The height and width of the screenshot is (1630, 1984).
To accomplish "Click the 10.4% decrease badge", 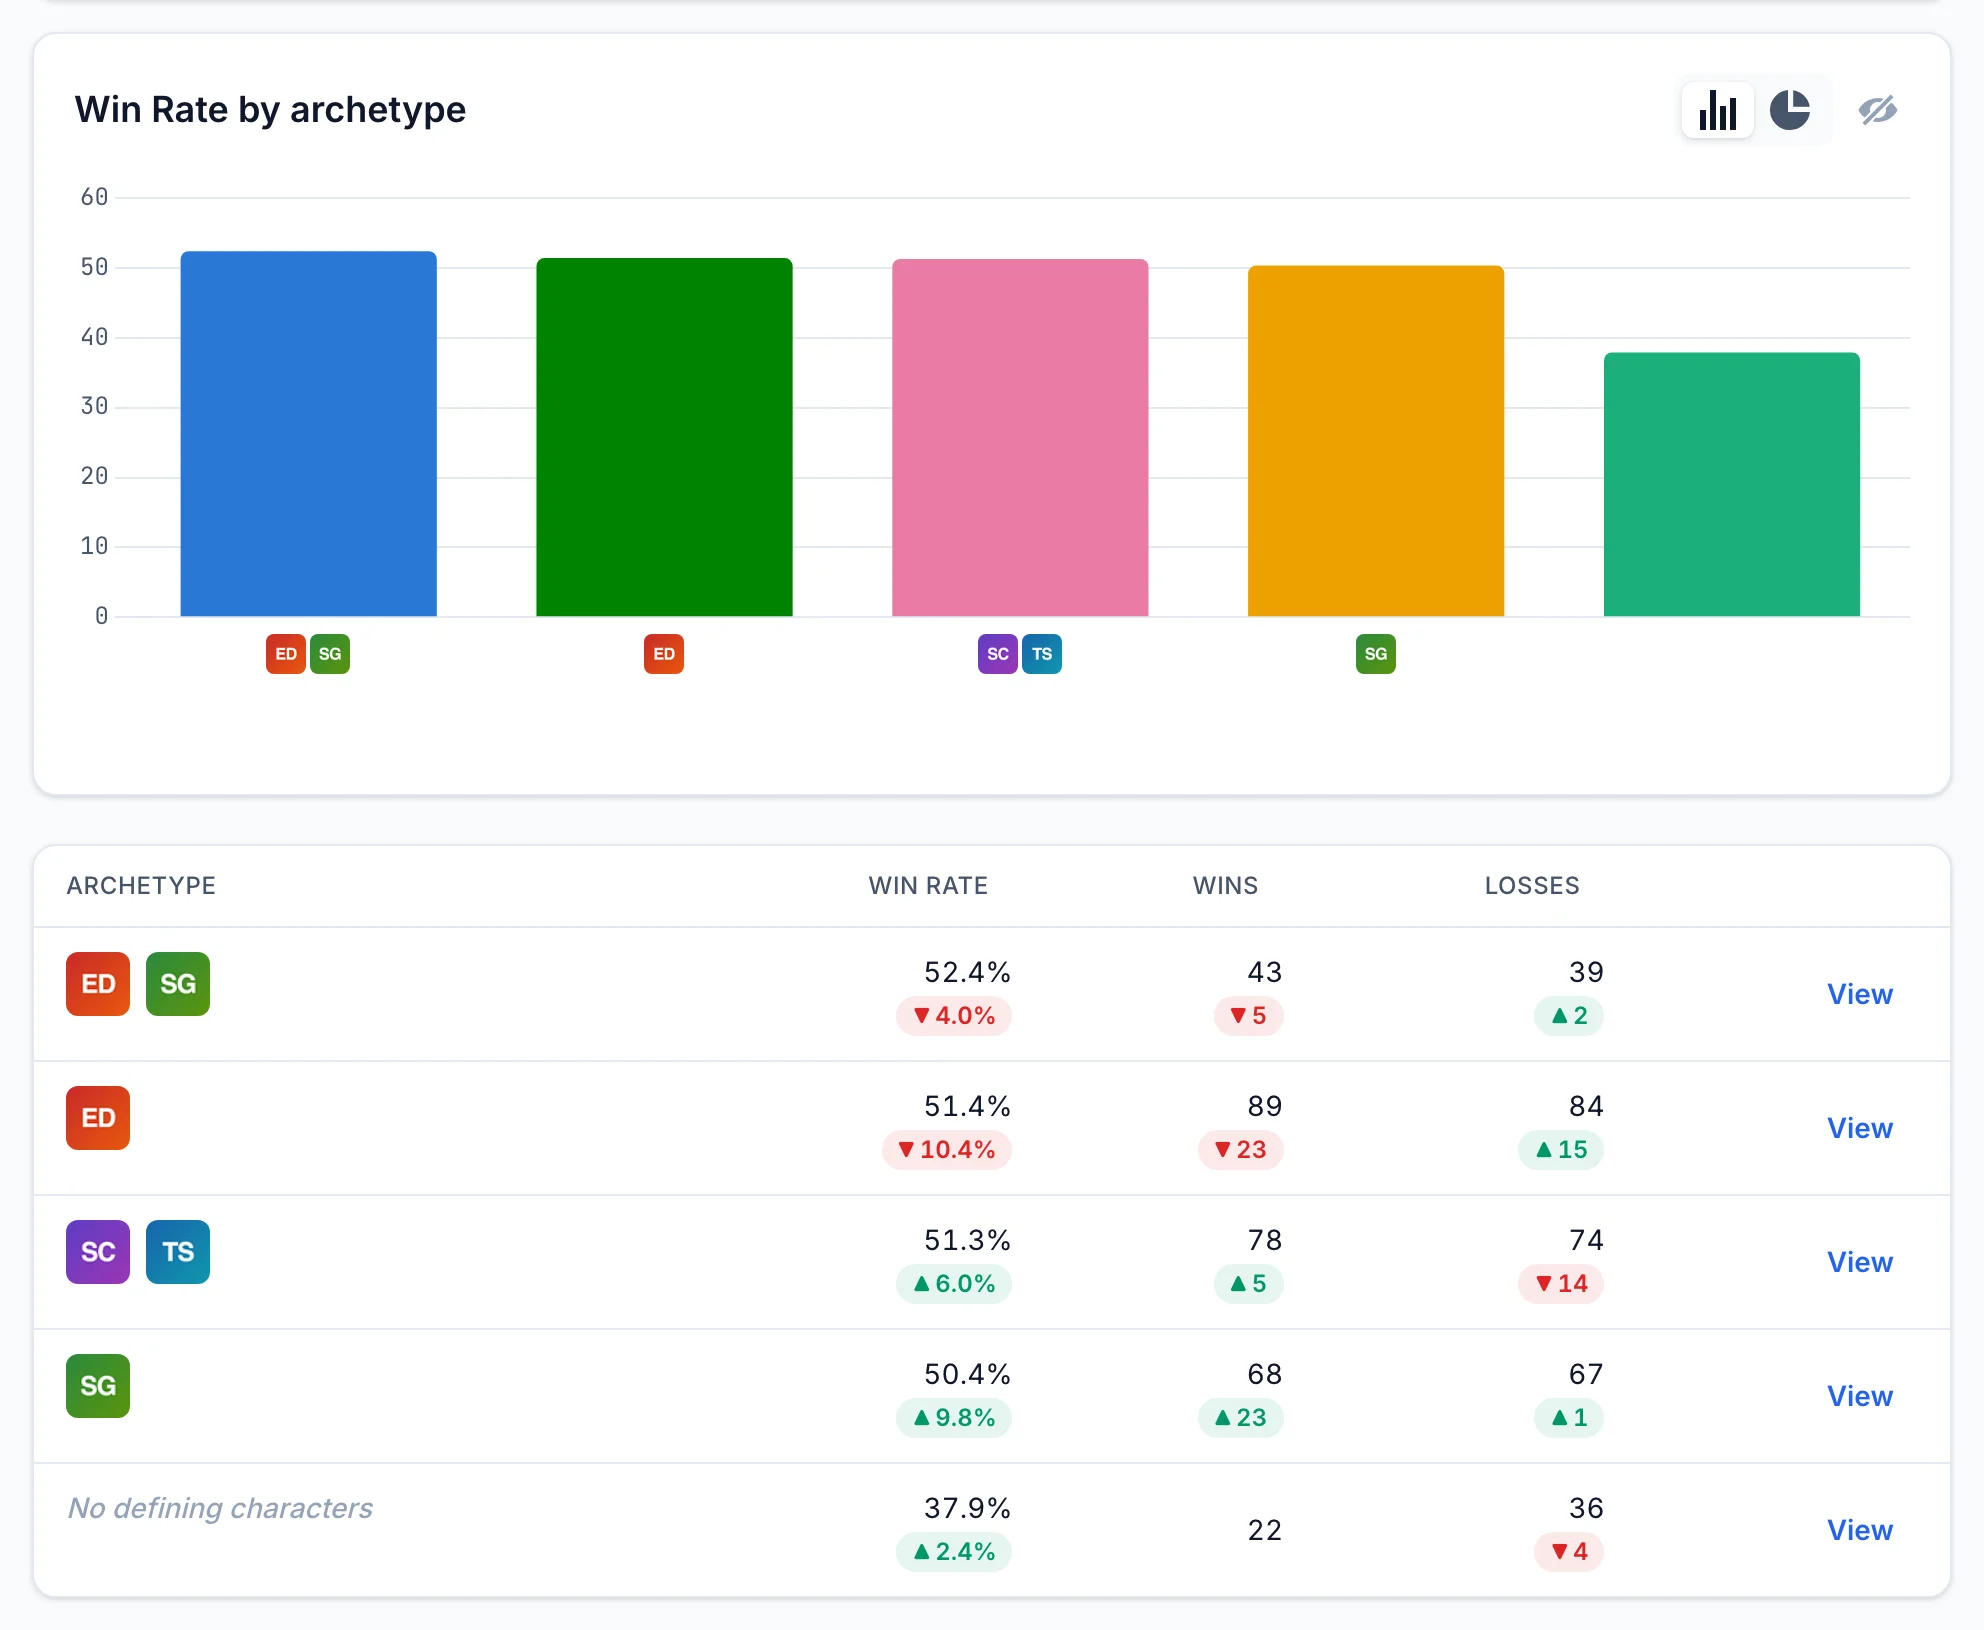I will tap(947, 1150).
